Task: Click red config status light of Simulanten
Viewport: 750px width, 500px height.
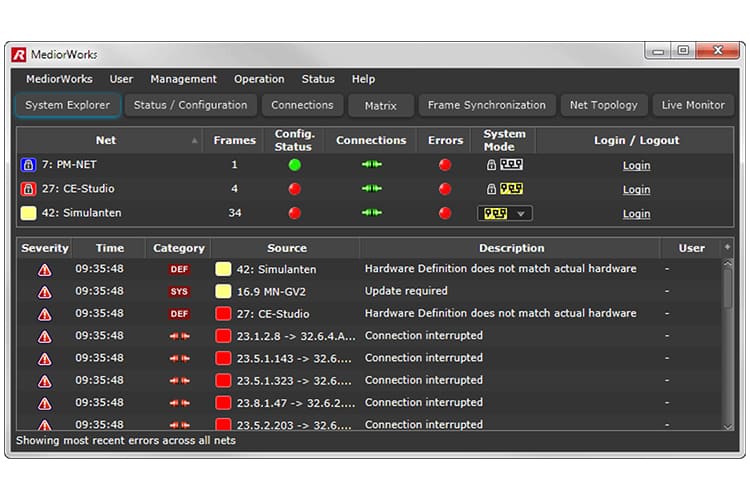Action: pyautogui.click(x=295, y=213)
